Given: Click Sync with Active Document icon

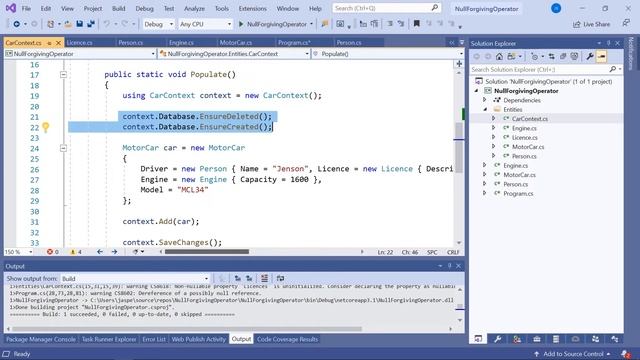Looking at the screenshot, I should point(551,56).
